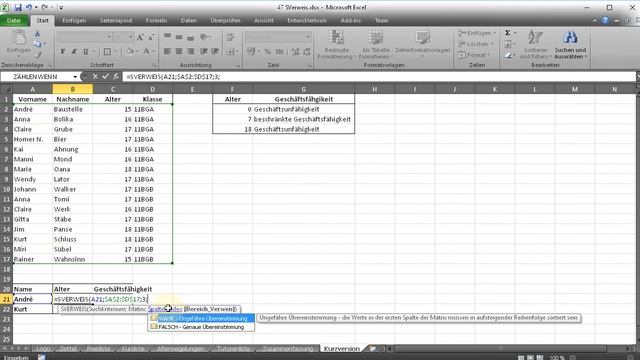Image resolution: width=640 pixels, height=360 pixels.
Task: Switch to the Ansicht ribbon tab
Action: pyautogui.click(x=264, y=20)
